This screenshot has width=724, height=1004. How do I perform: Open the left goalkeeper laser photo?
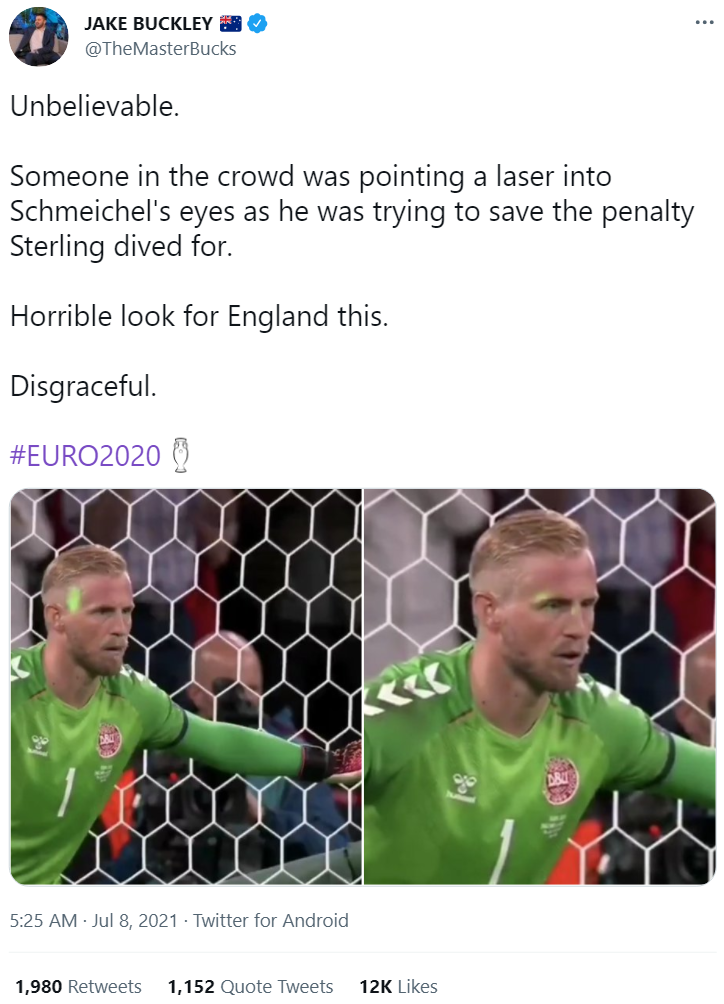coord(186,686)
